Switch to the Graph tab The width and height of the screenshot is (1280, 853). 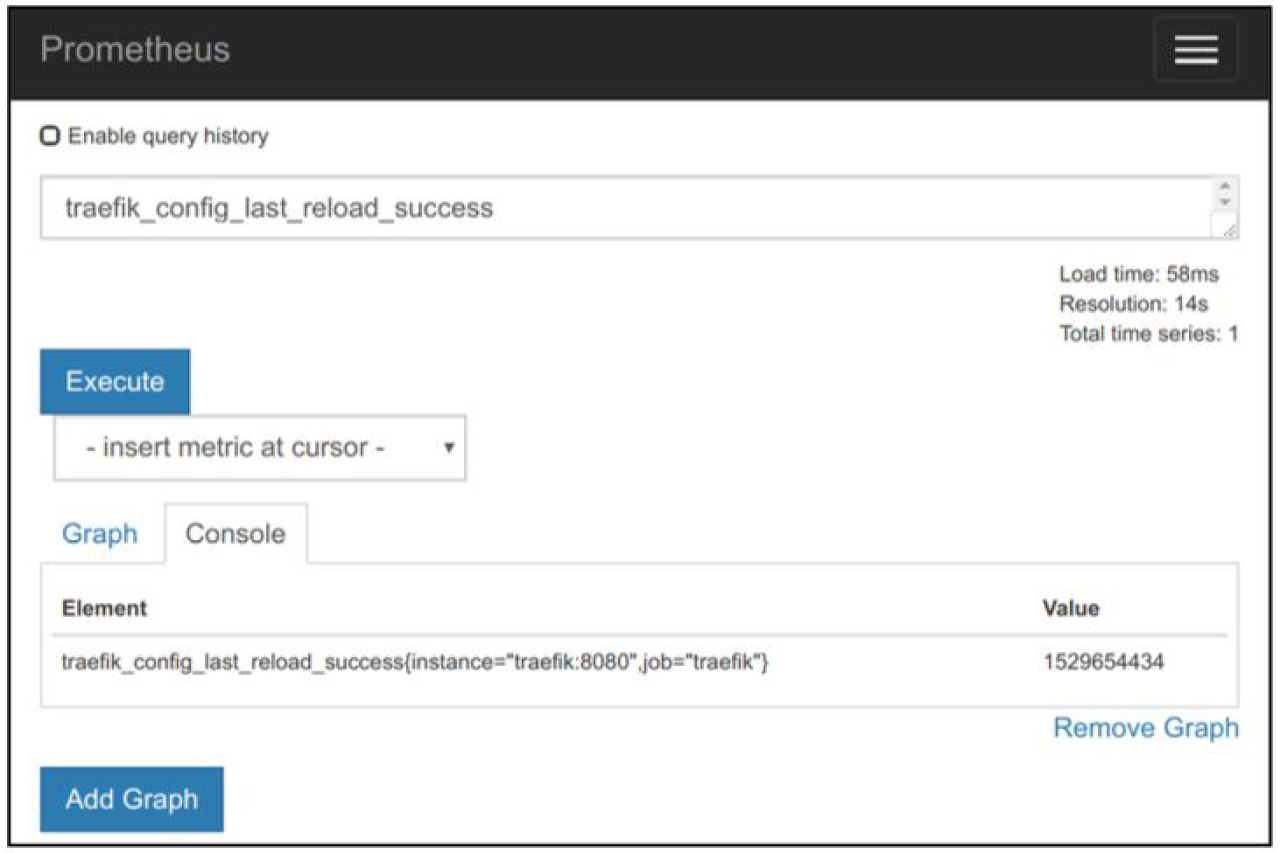100,533
